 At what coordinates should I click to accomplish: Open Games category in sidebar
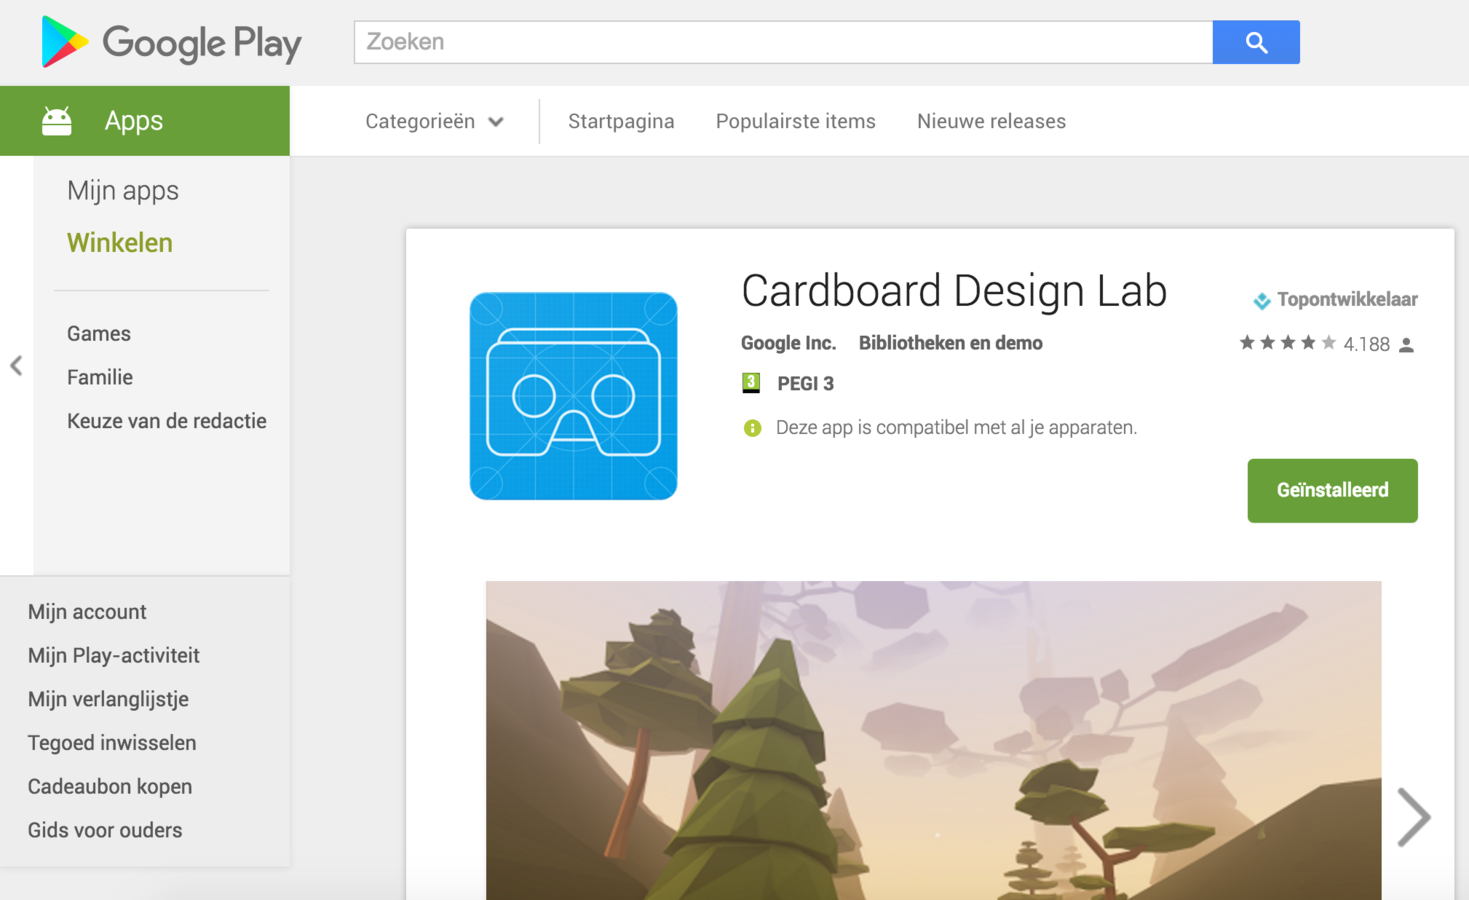[x=98, y=333]
